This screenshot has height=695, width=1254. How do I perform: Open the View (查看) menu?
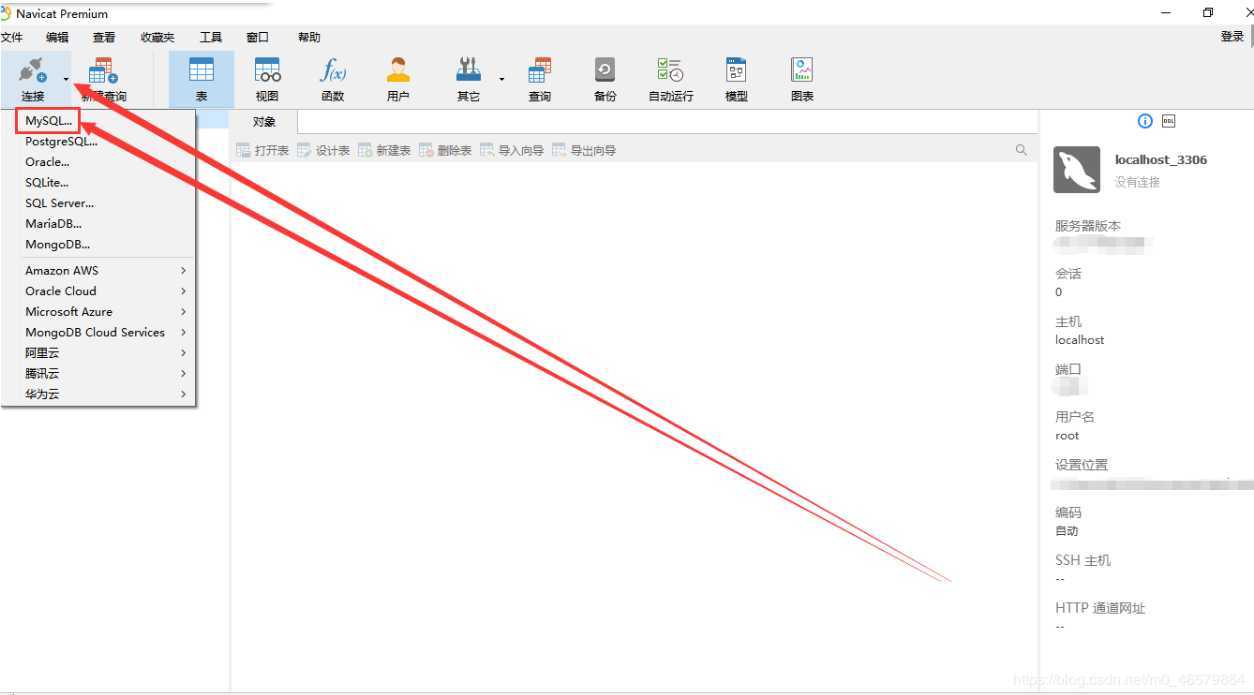tap(104, 37)
